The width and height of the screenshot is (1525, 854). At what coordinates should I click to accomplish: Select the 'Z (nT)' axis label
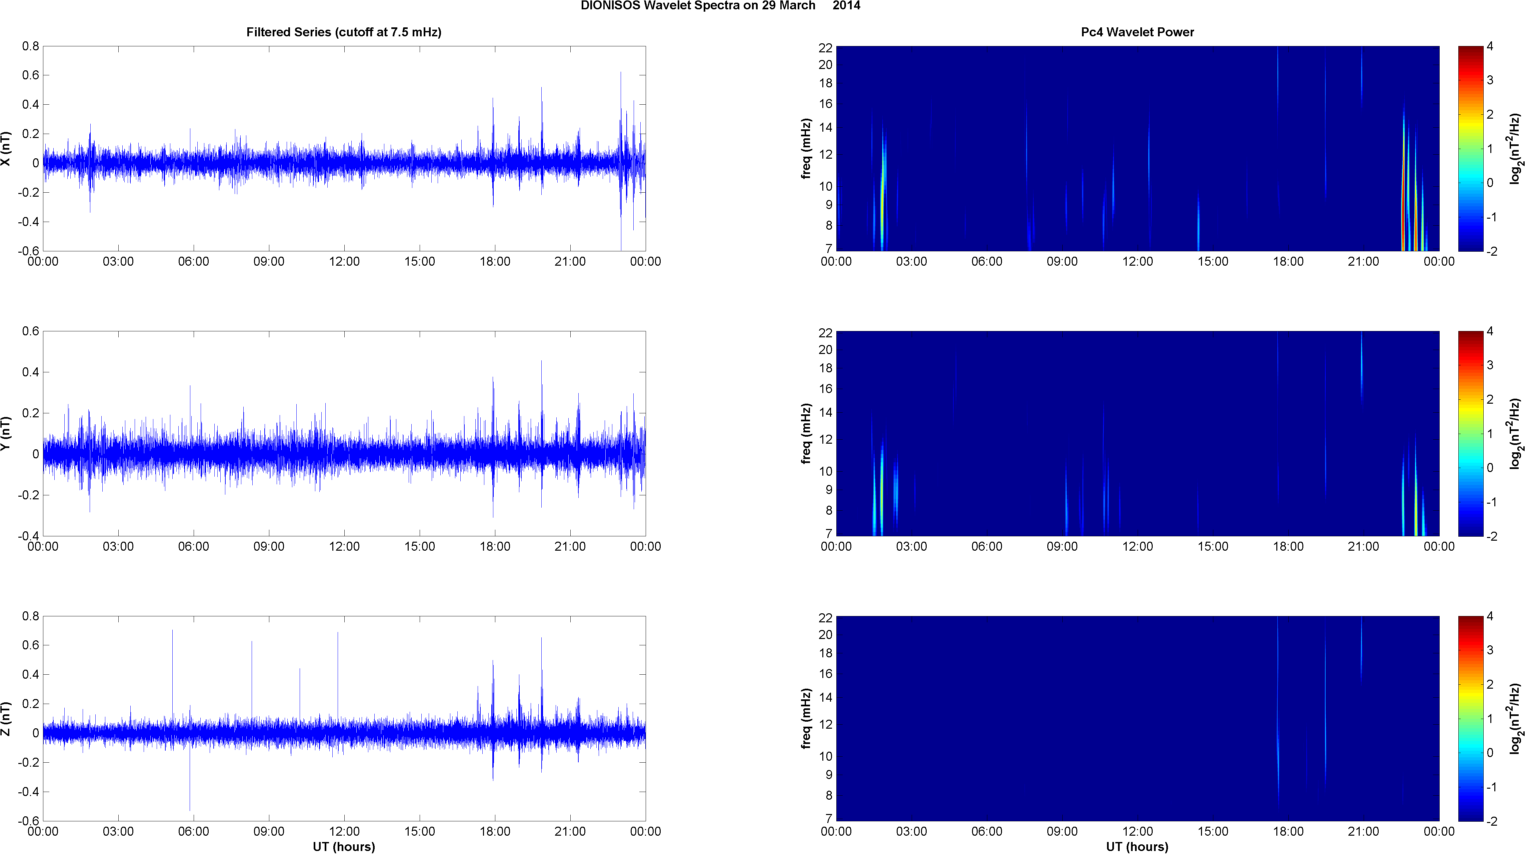[x=6, y=718]
